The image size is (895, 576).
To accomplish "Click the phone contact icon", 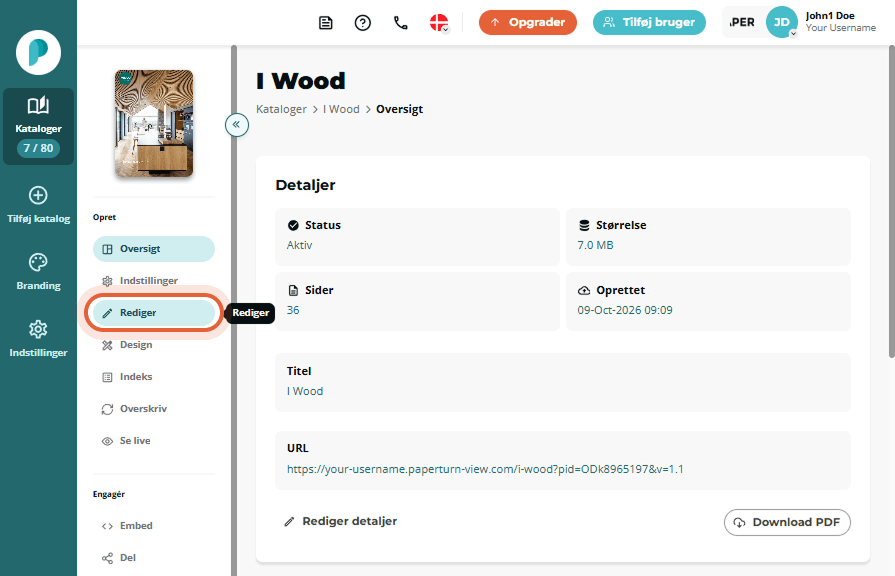I will click(401, 23).
